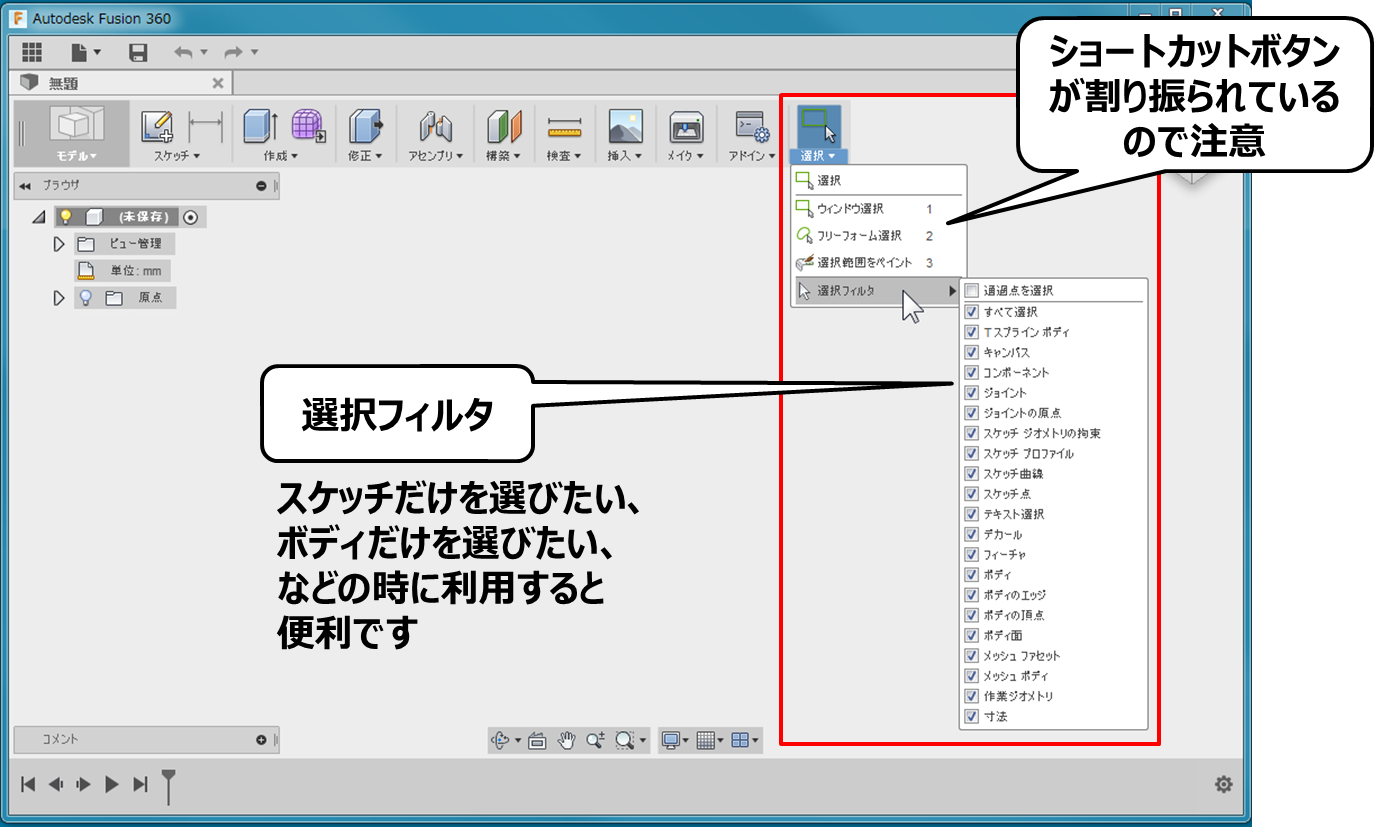This screenshot has height=827, width=1374.
Task: Uncheck the 寸法 filter
Action: (x=971, y=716)
